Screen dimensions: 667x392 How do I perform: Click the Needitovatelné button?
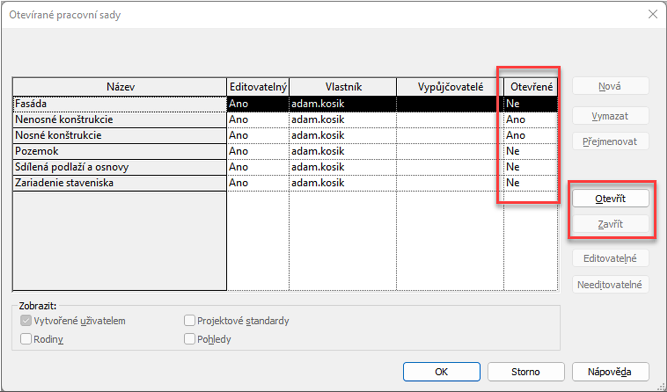pyautogui.click(x=610, y=284)
